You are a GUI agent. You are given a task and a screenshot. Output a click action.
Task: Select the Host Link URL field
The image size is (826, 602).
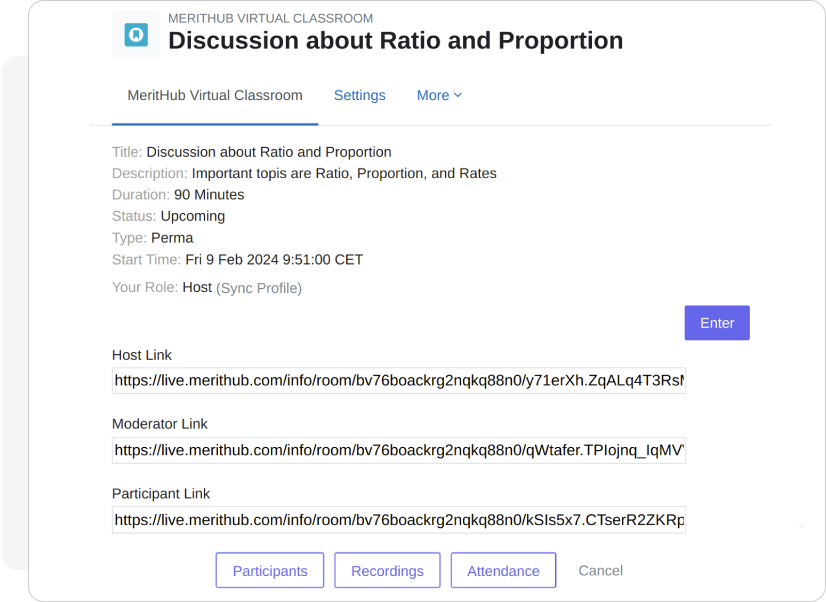coord(399,380)
